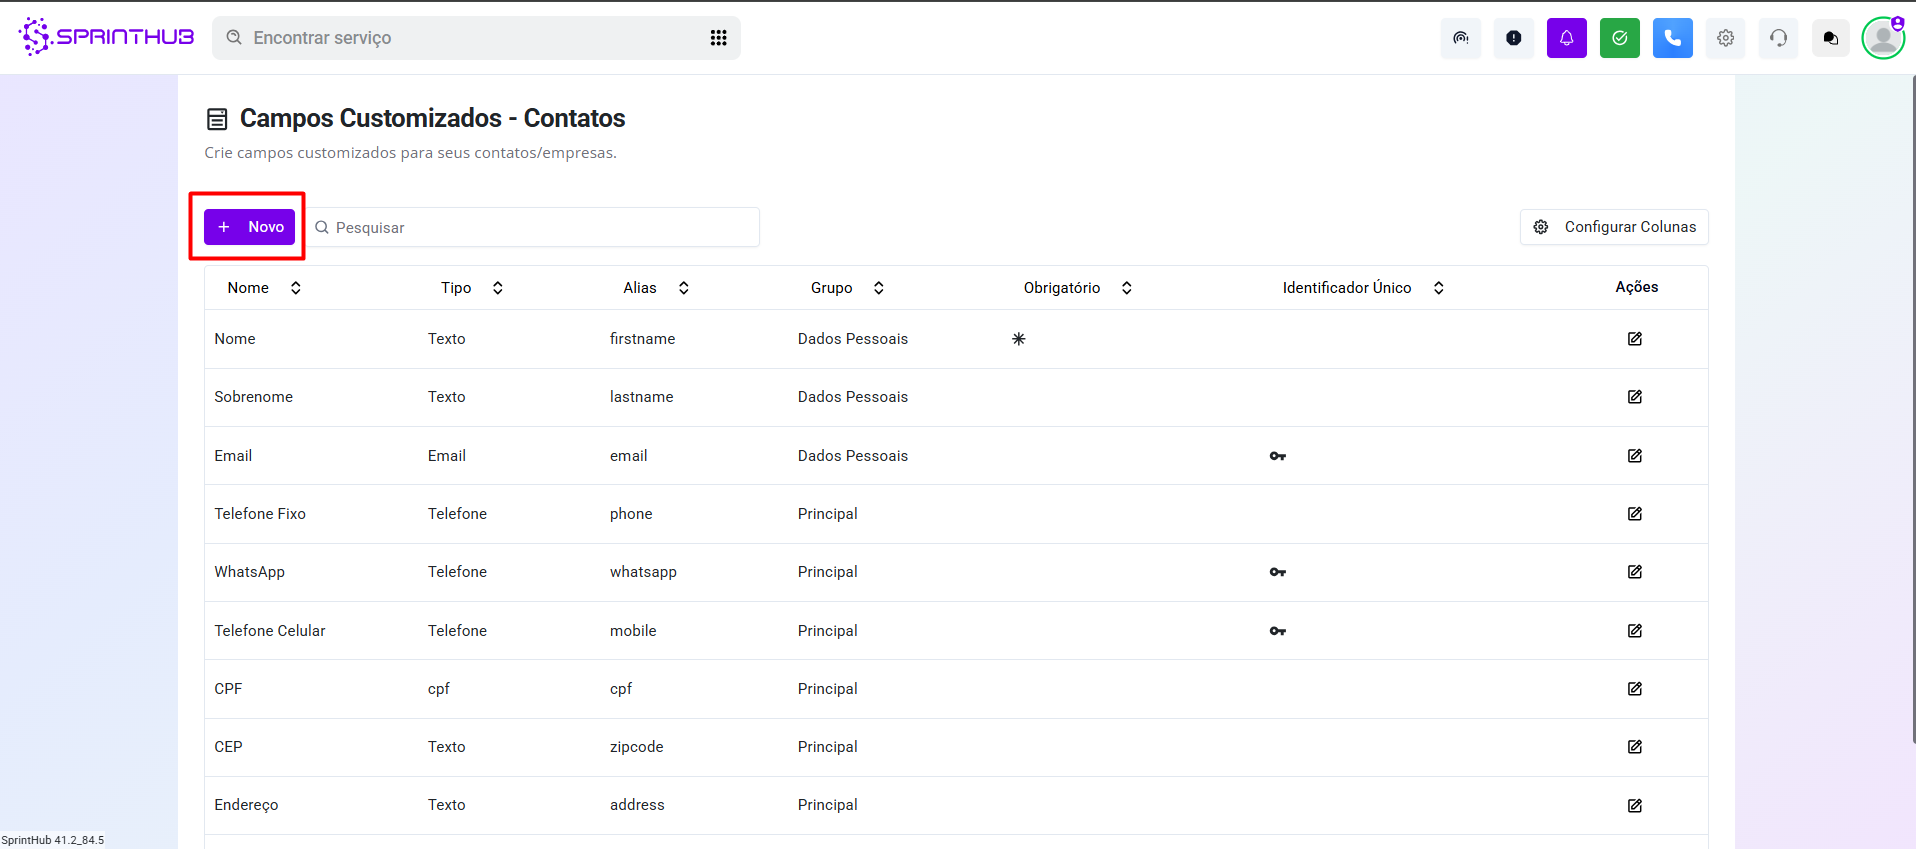This screenshot has width=1916, height=849.
Task: Click edit icon for CPF field
Action: (1634, 689)
